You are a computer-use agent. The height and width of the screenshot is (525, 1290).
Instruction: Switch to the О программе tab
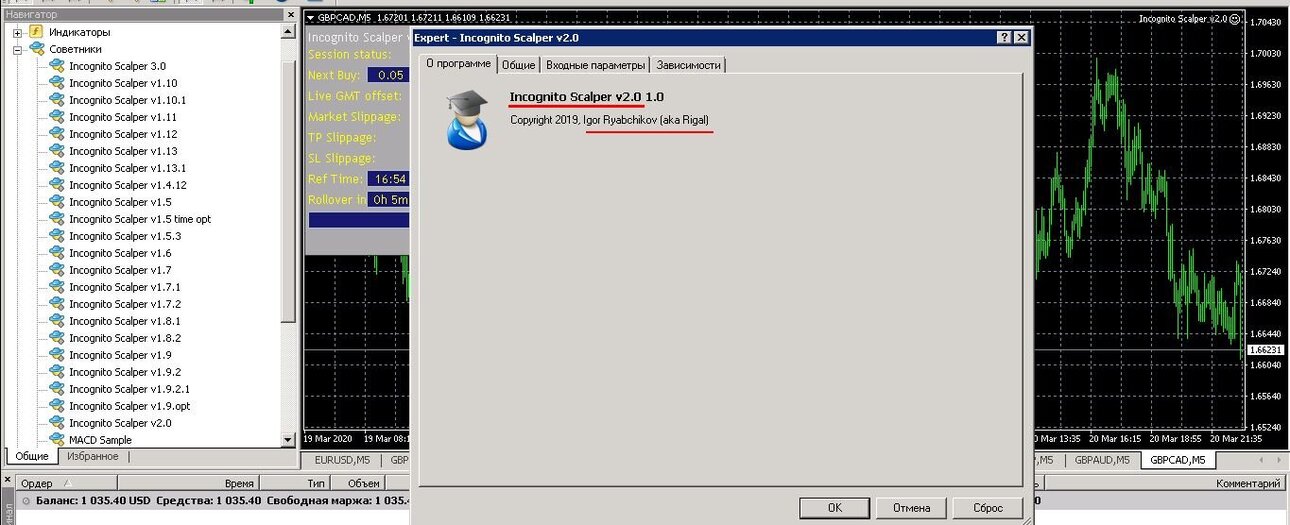click(459, 64)
